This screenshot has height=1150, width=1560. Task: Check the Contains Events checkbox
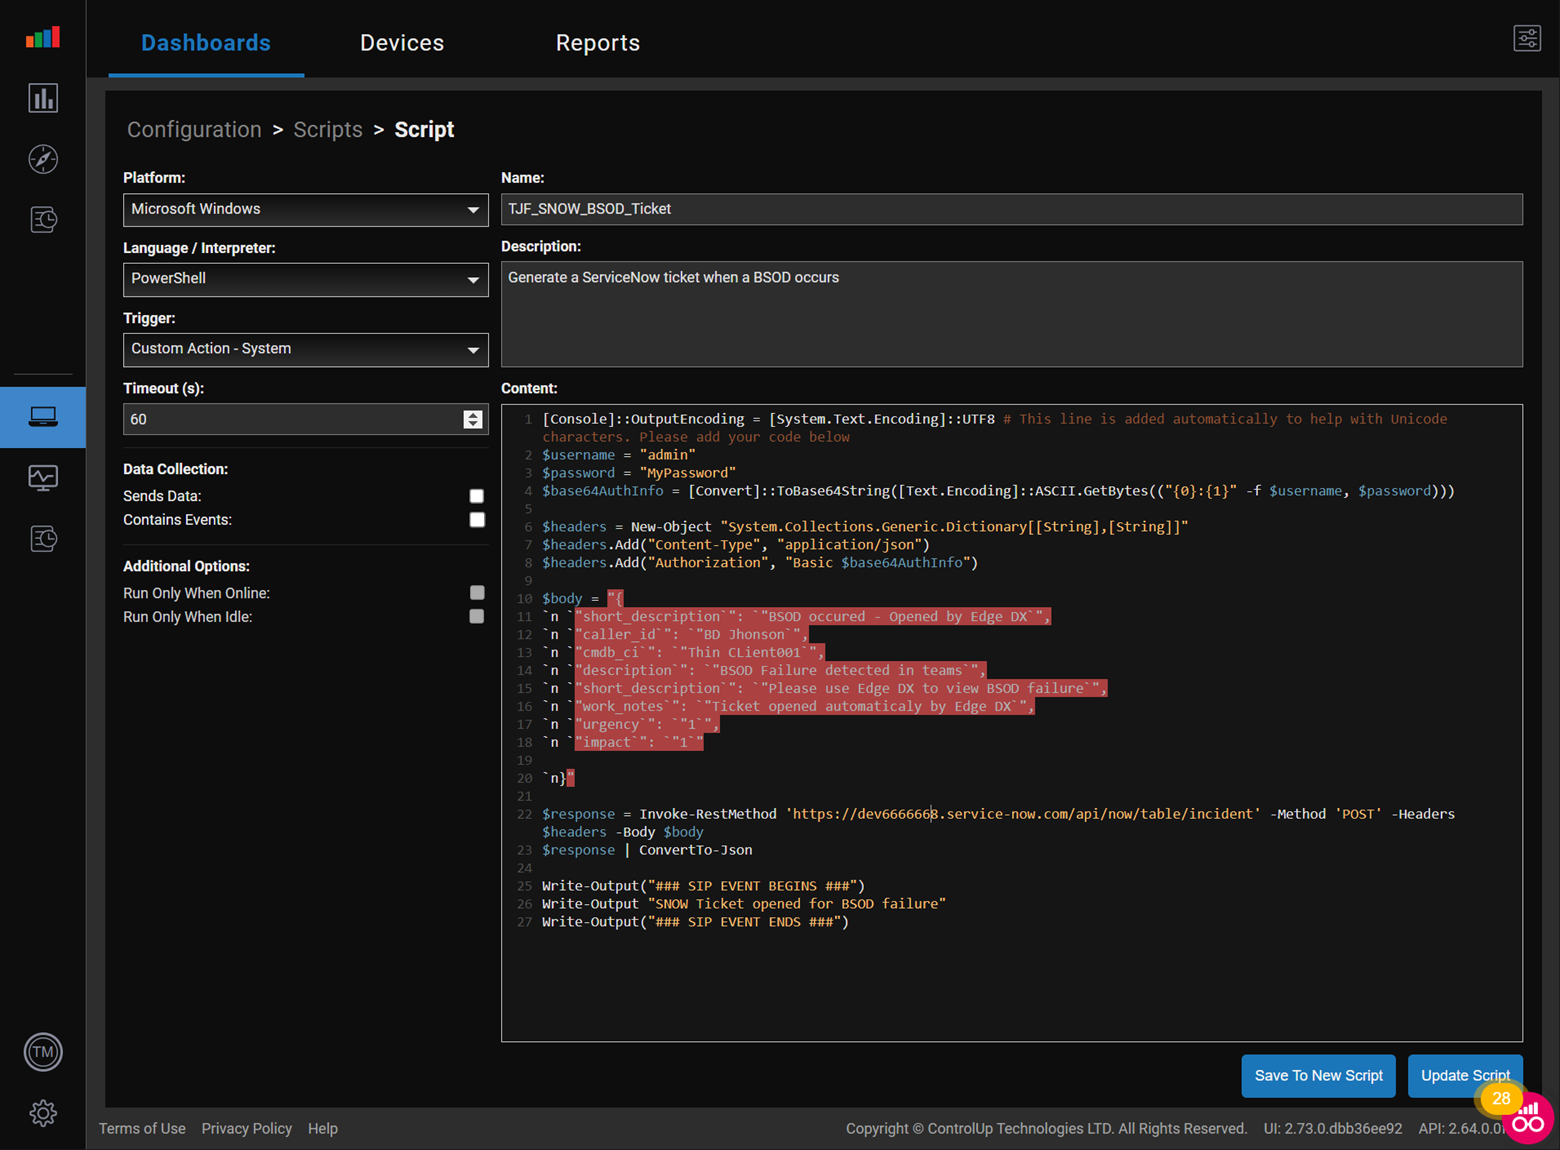pos(477,520)
